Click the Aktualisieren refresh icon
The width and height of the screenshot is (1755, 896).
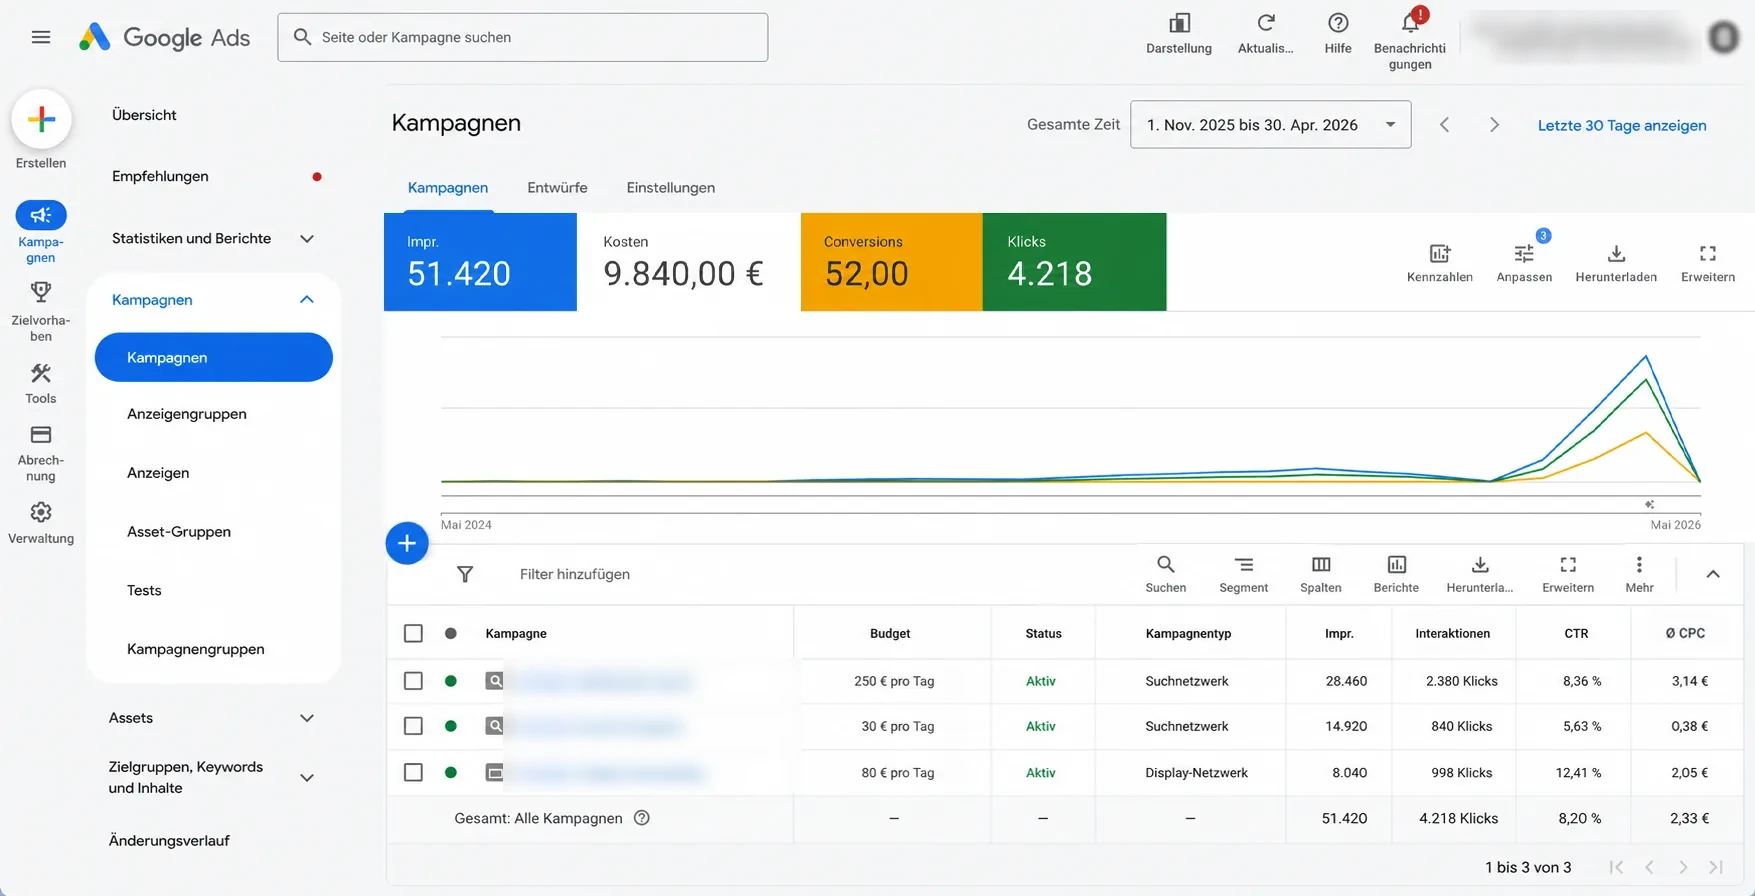pyautogui.click(x=1266, y=23)
